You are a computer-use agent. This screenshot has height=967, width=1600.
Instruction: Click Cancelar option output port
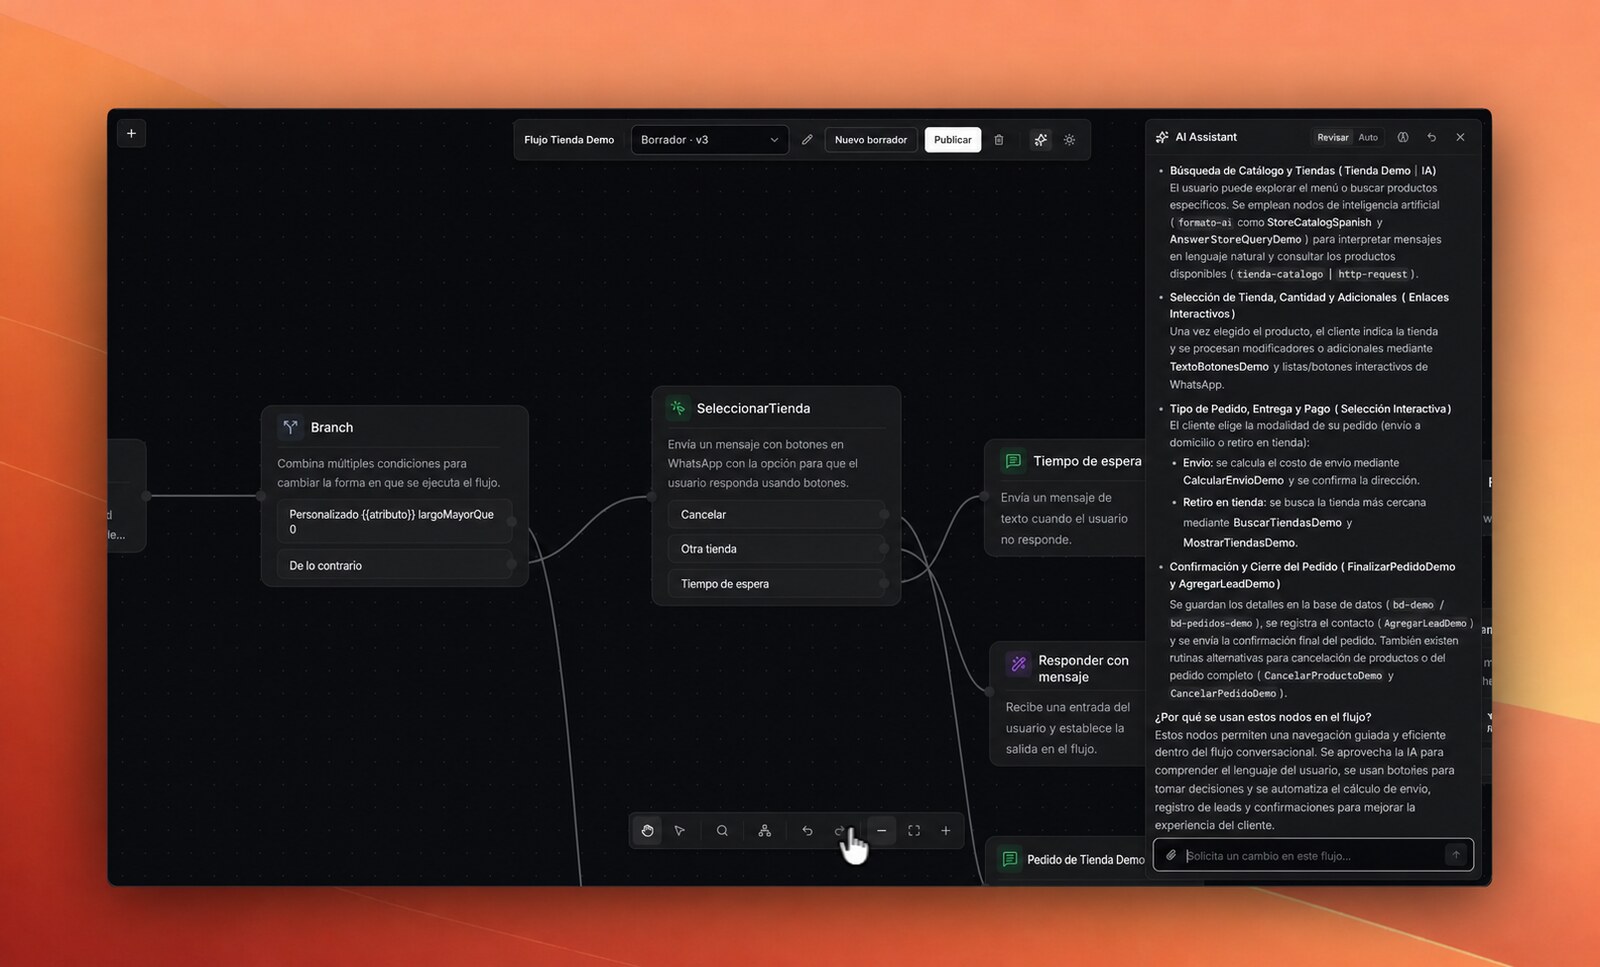(x=884, y=514)
